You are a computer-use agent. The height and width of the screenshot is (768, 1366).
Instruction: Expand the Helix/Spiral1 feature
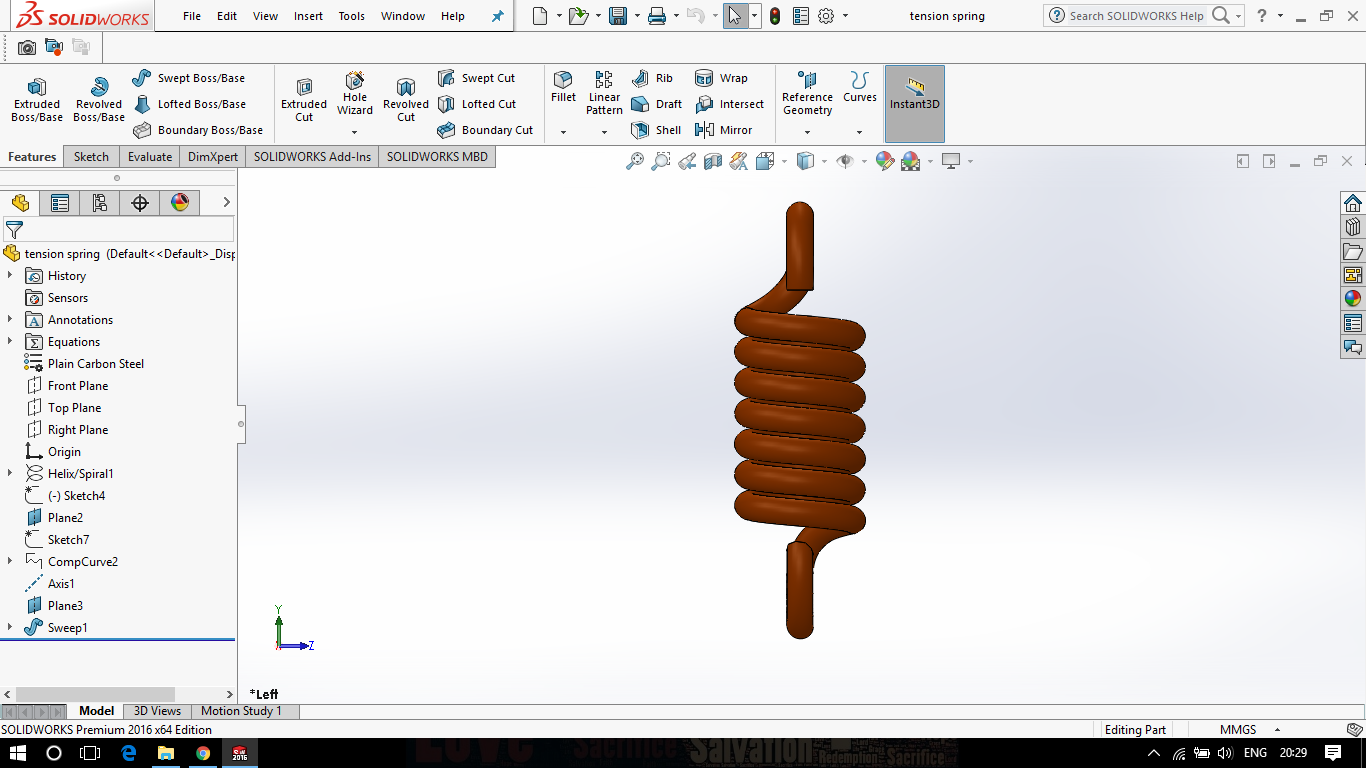[10, 473]
